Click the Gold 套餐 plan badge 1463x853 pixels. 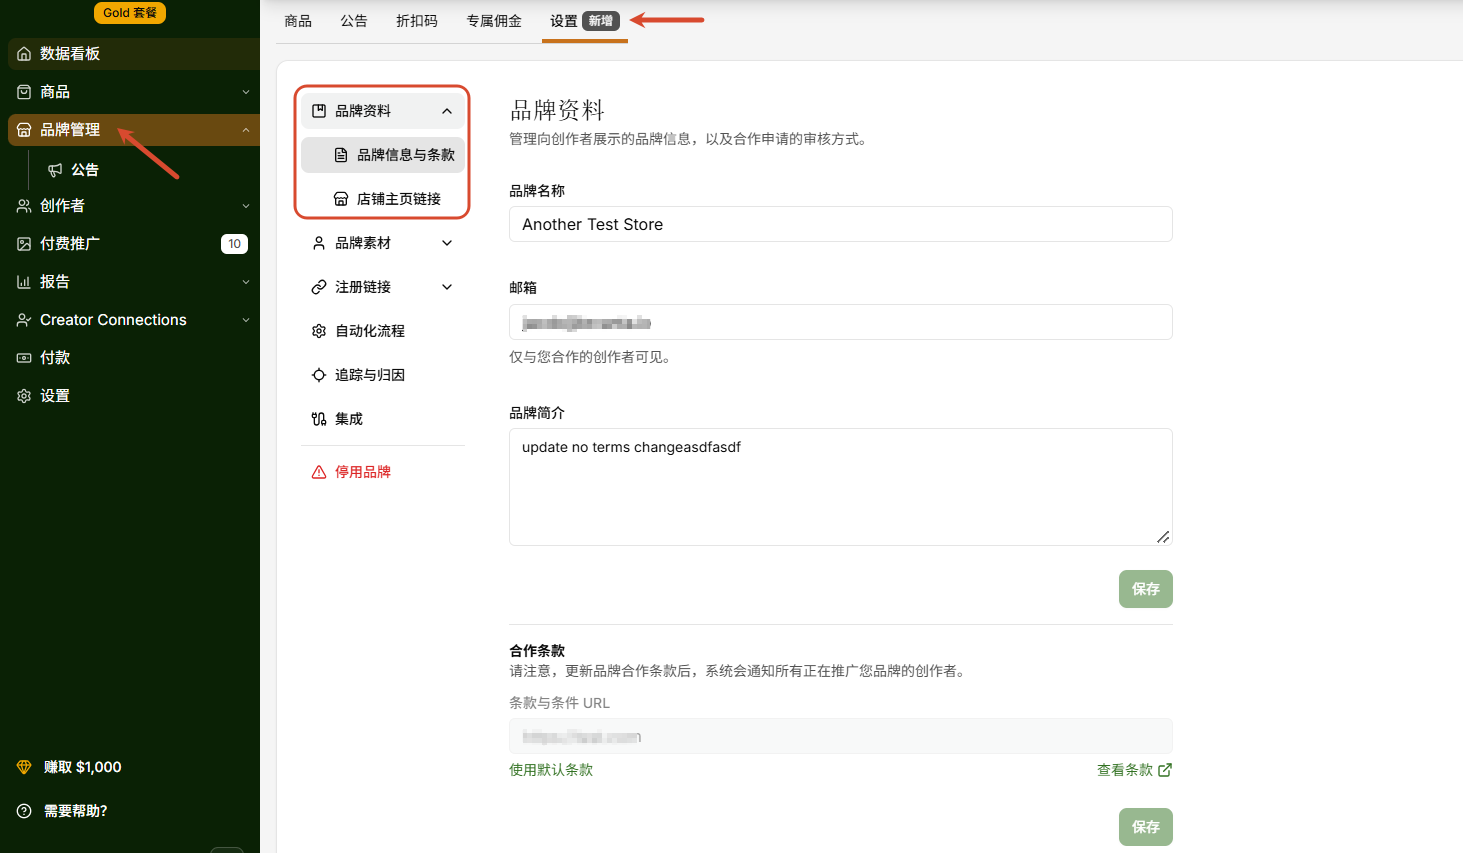click(x=130, y=13)
